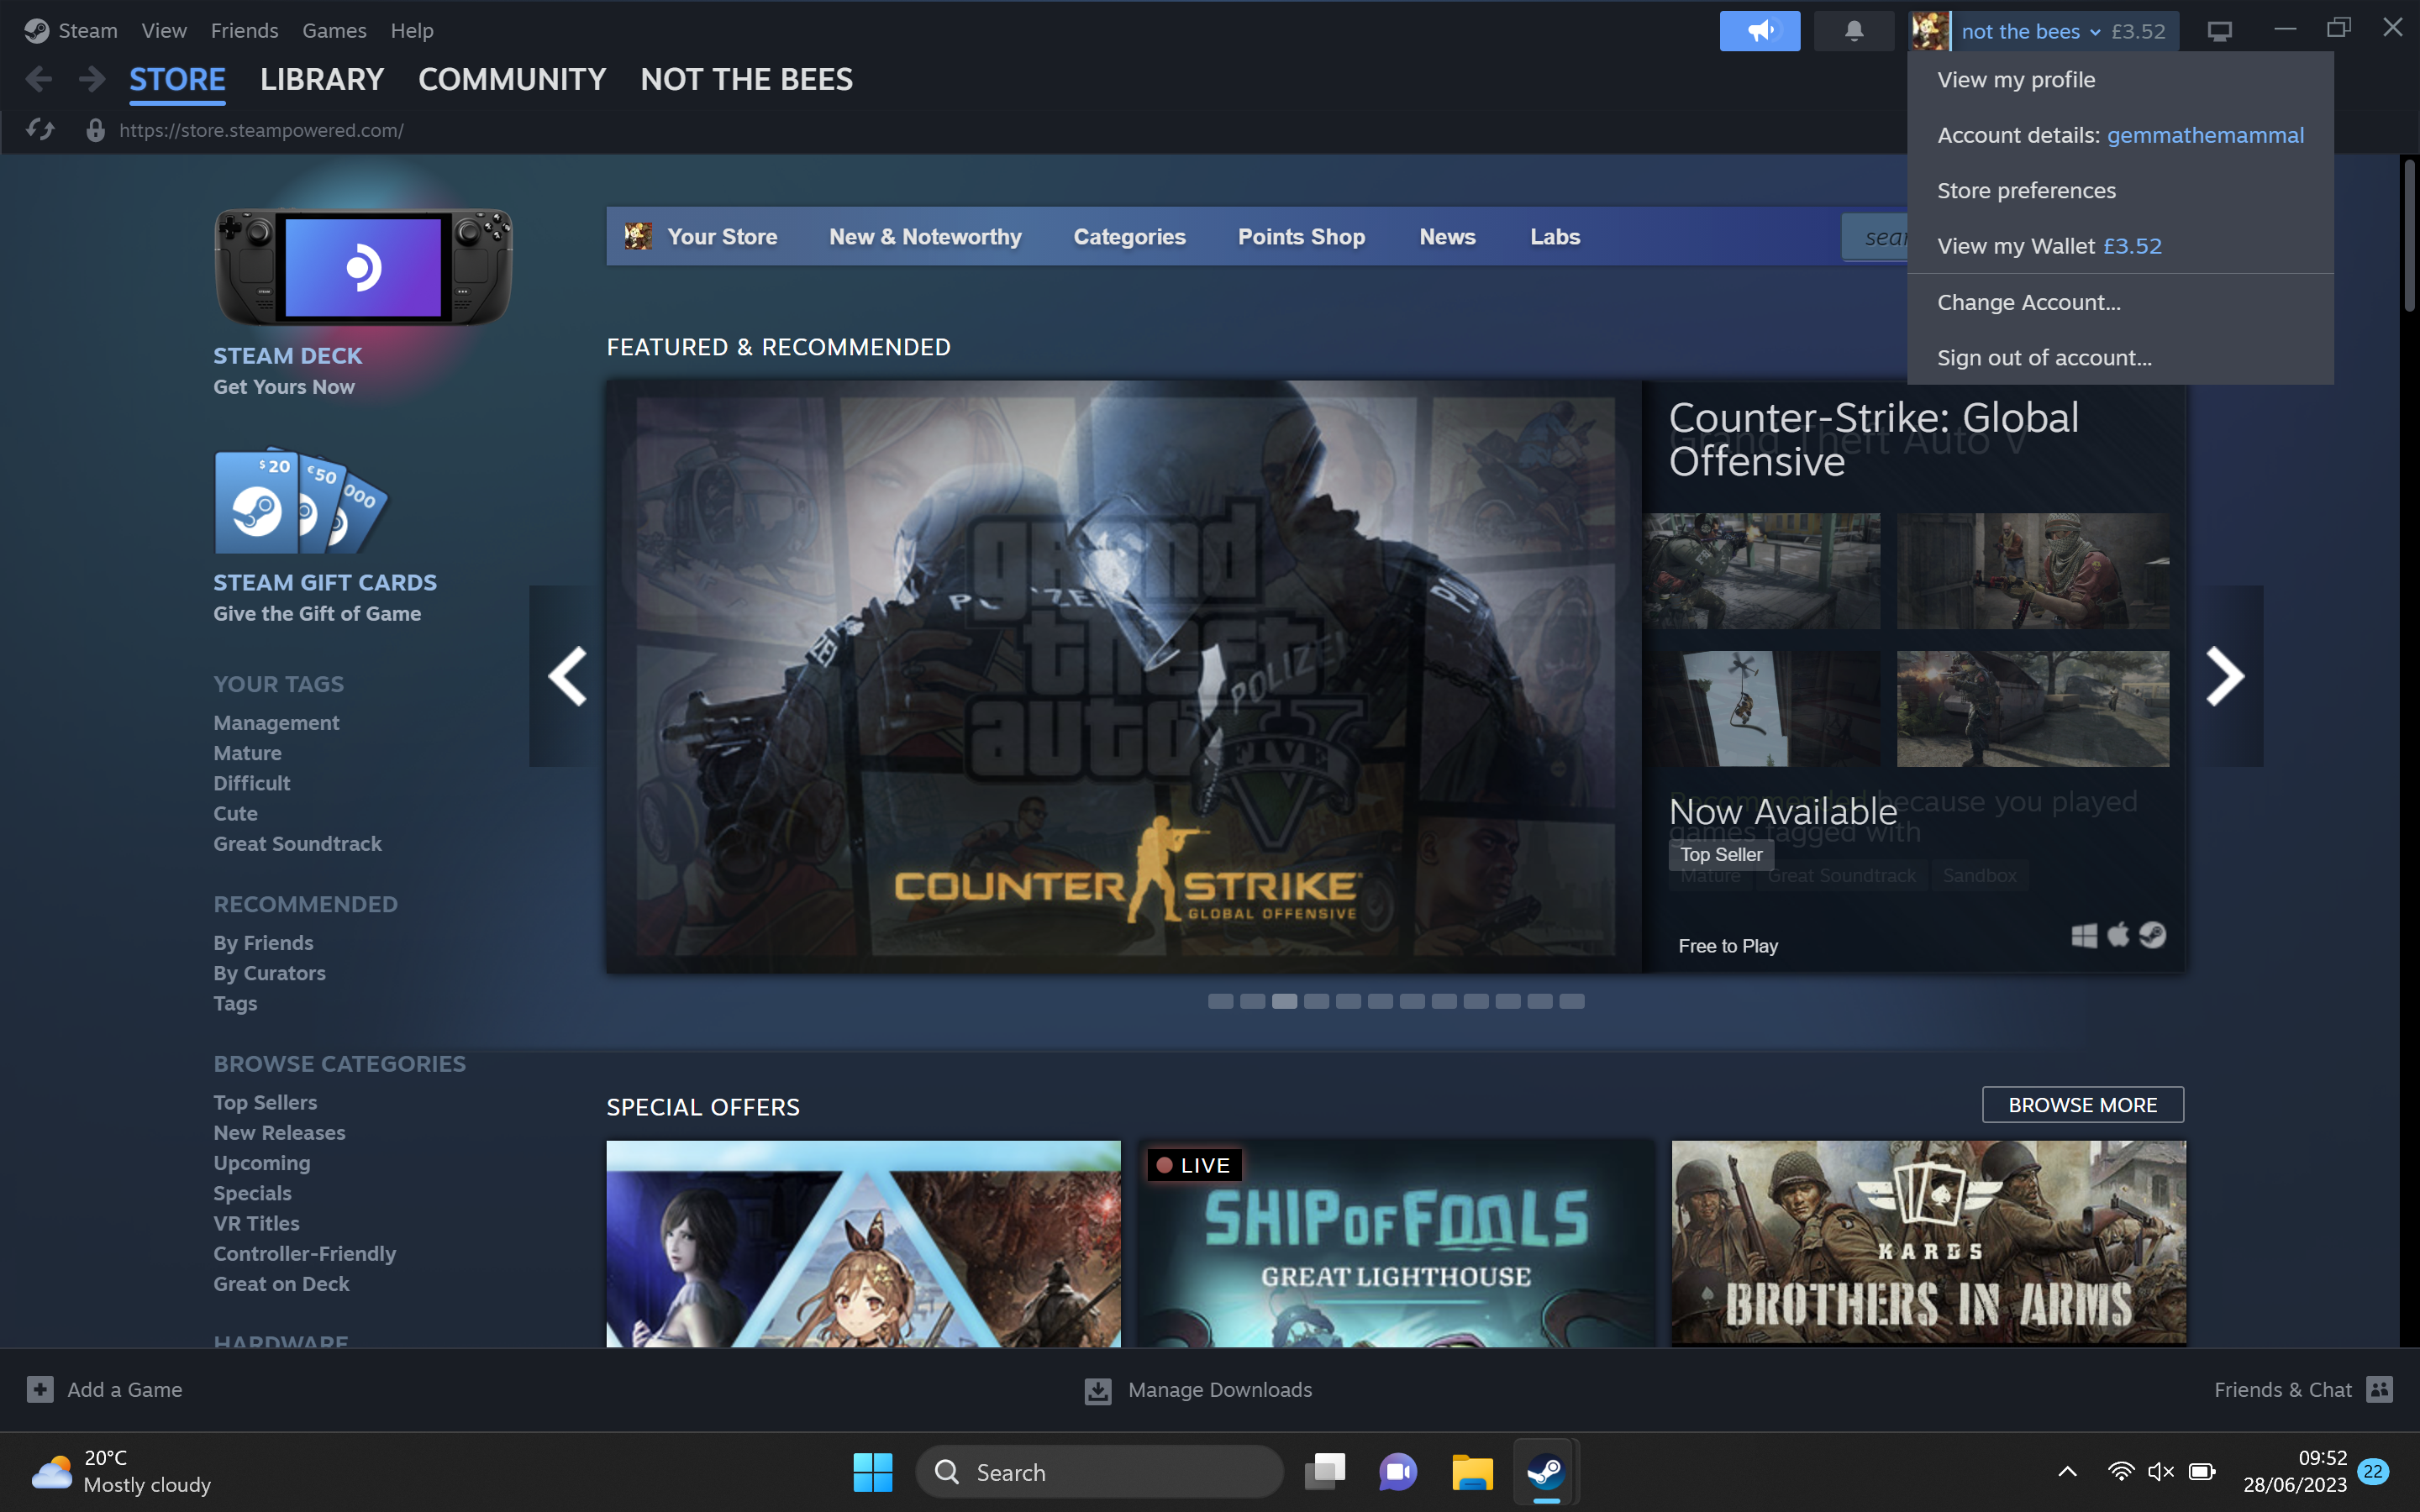Image resolution: width=2420 pixels, height=1512 pixels.
Task: Open the Windows Start menu
Action: pyautogui.click(x=873, y=1472)
